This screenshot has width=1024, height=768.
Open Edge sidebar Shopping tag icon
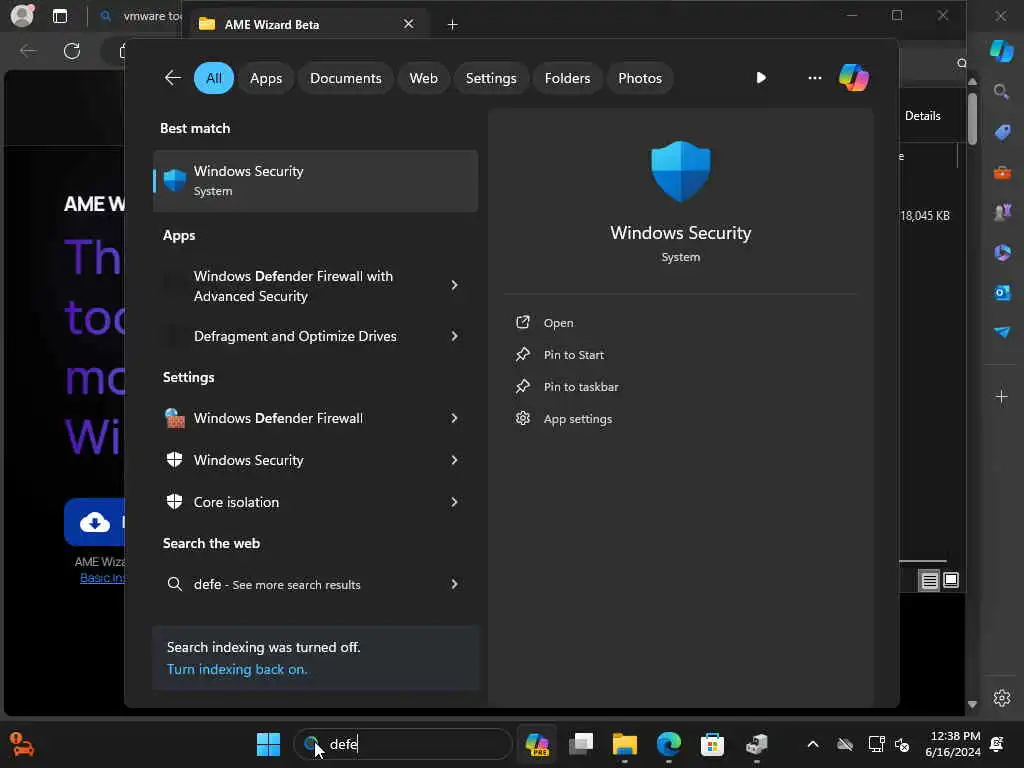[1002, 133]
